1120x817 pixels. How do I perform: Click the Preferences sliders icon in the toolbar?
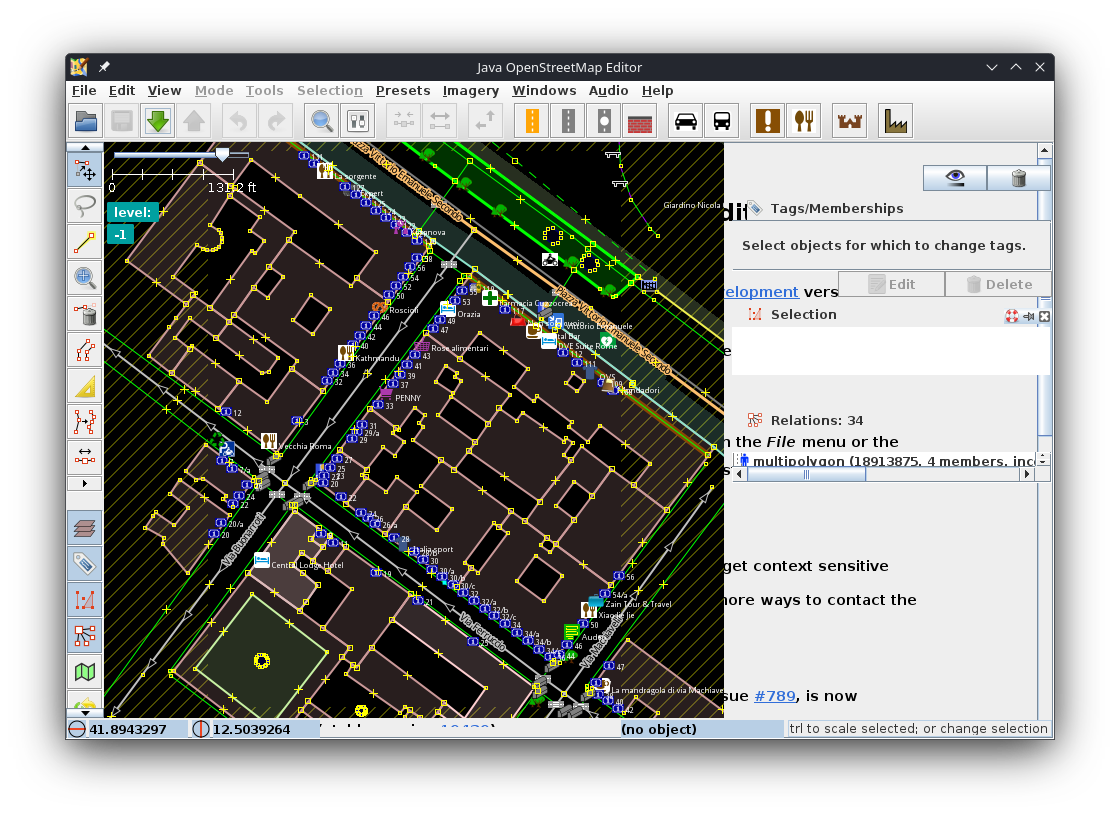[x=358, y=121]
